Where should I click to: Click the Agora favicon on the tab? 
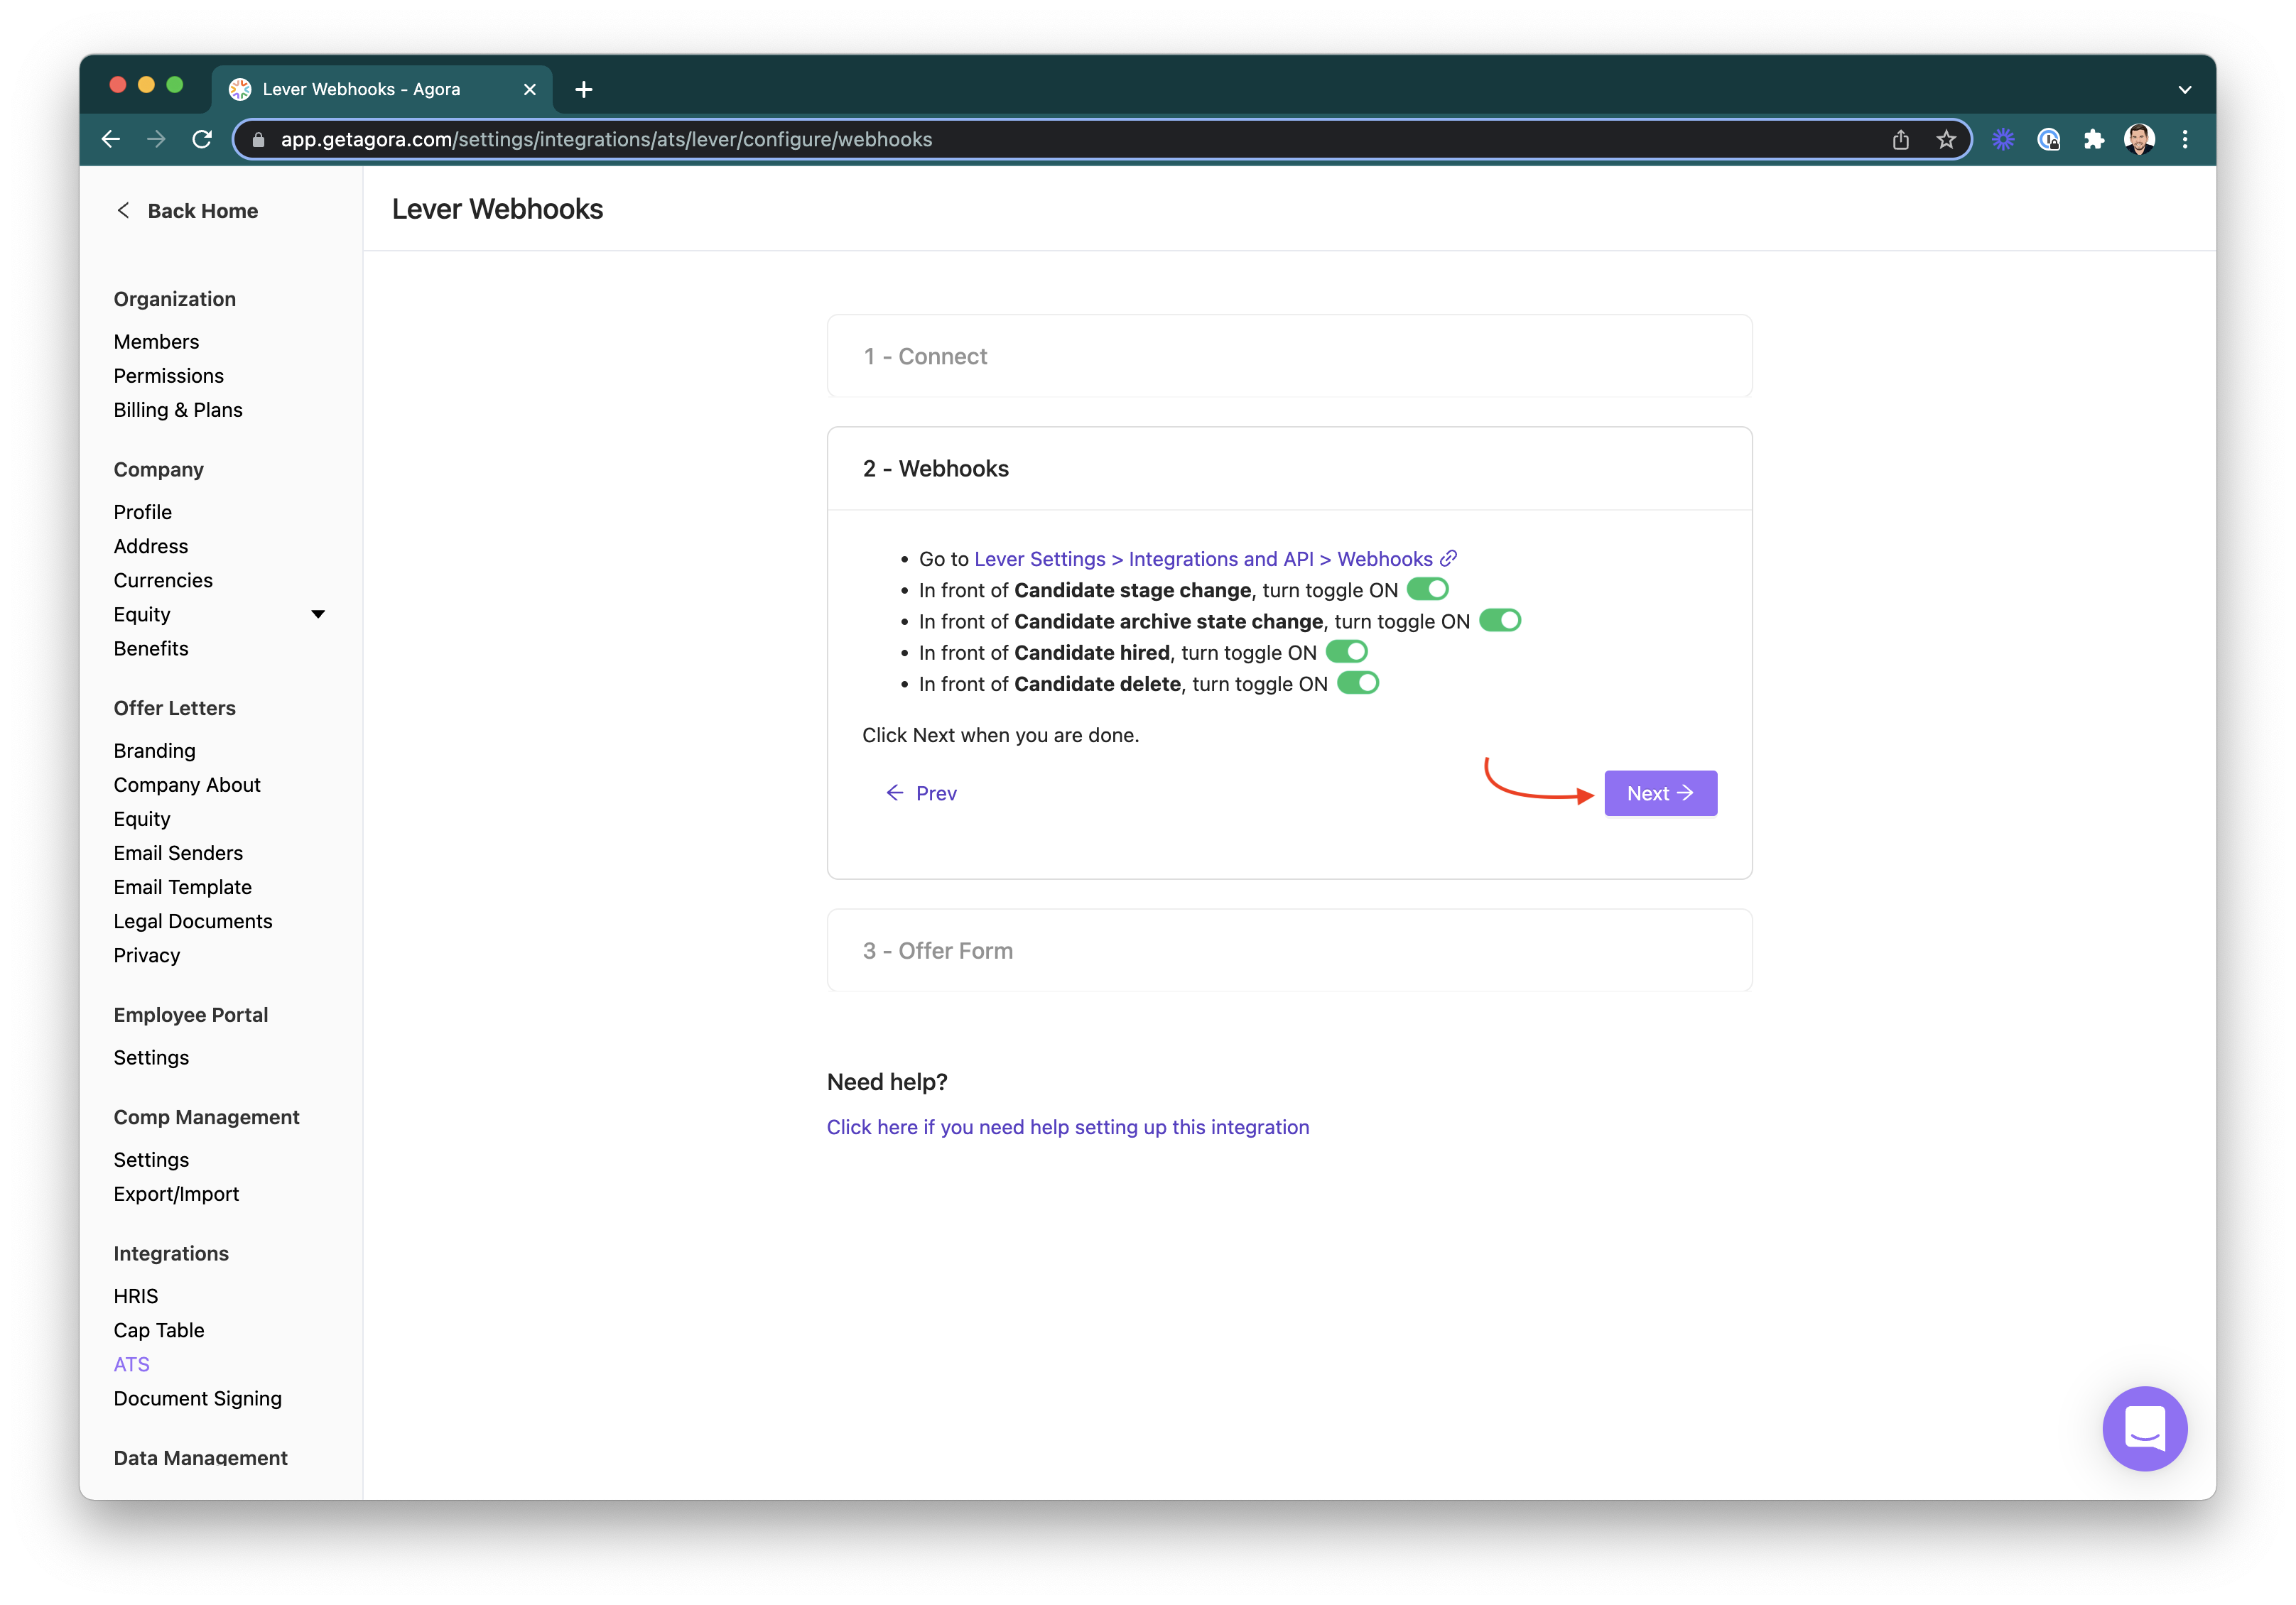(x=240, y=90)
